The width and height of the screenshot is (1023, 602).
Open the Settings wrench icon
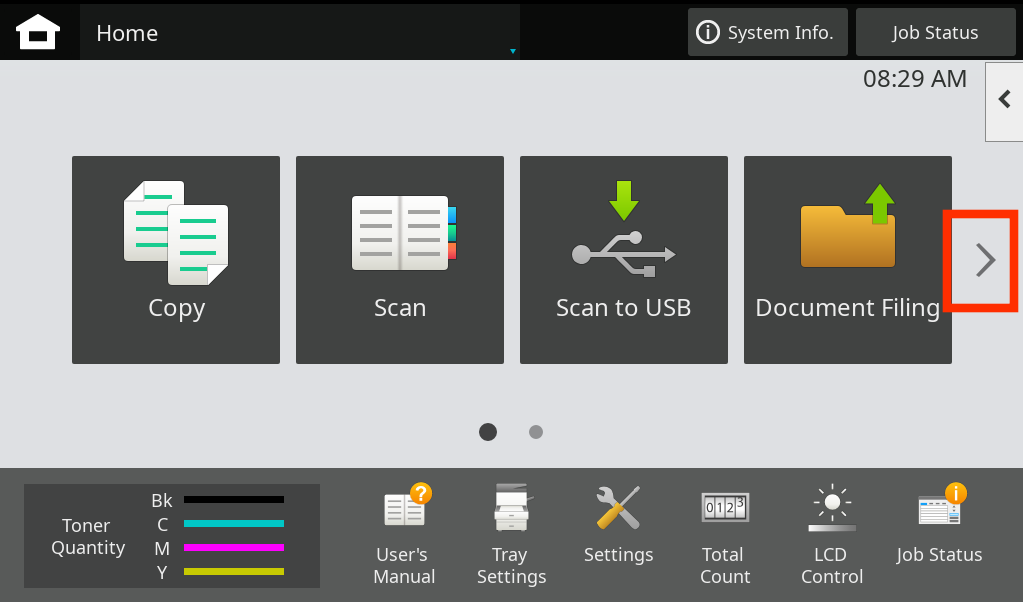pos(618,526)
